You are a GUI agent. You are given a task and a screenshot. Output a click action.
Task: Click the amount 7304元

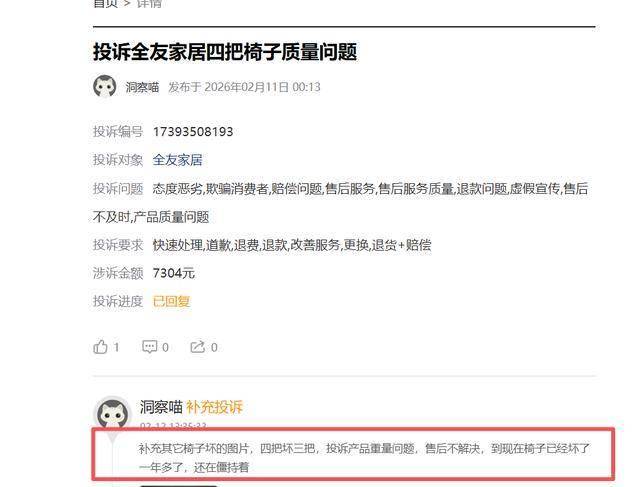tap(174, 273)
